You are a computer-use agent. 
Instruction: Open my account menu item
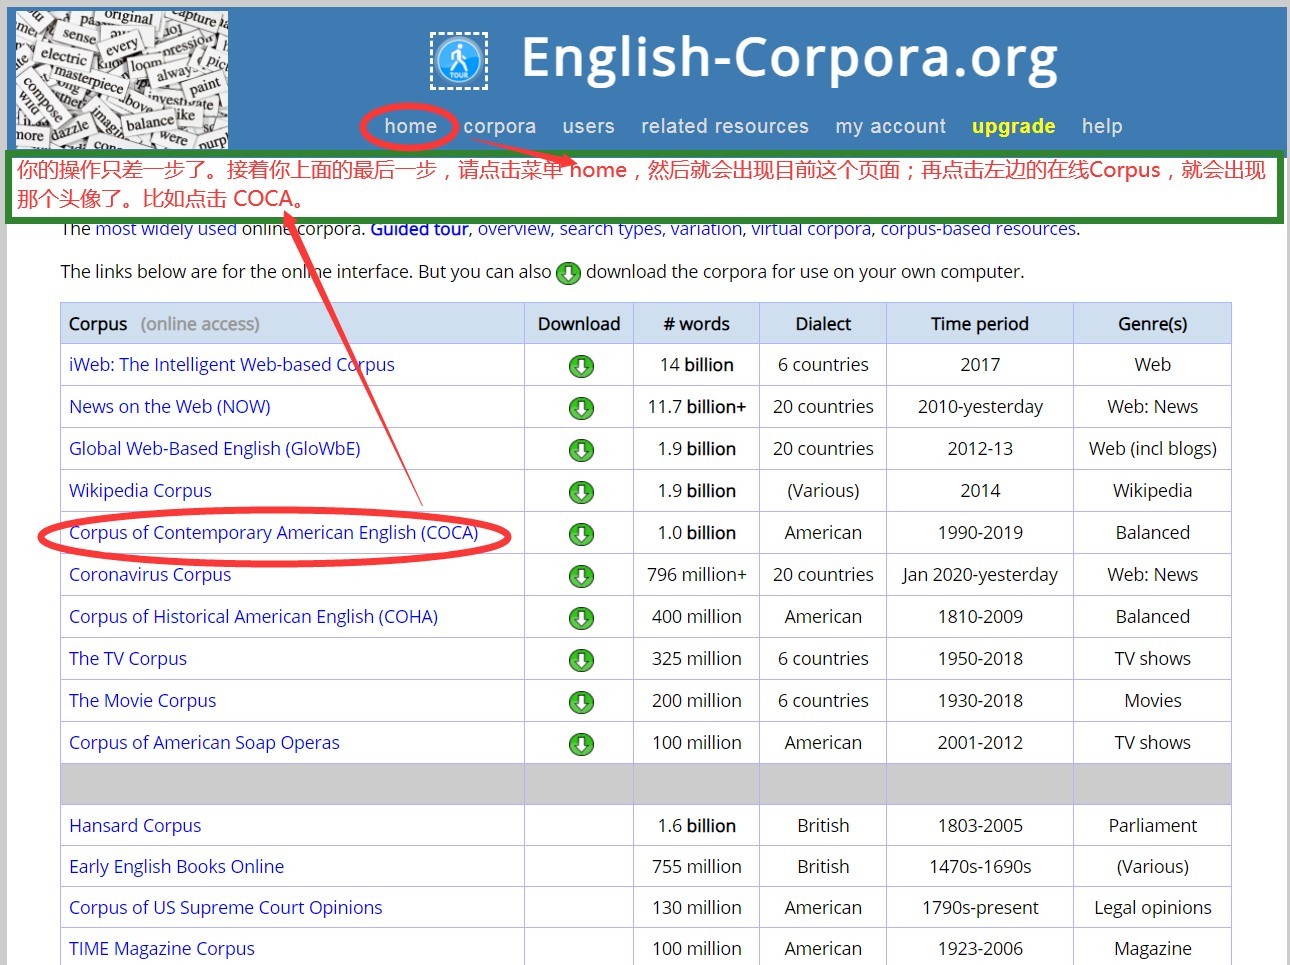point(891,126)
